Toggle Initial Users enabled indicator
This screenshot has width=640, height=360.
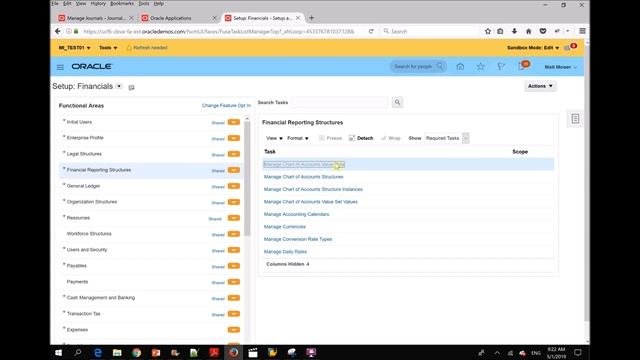(x=234, y=122)
